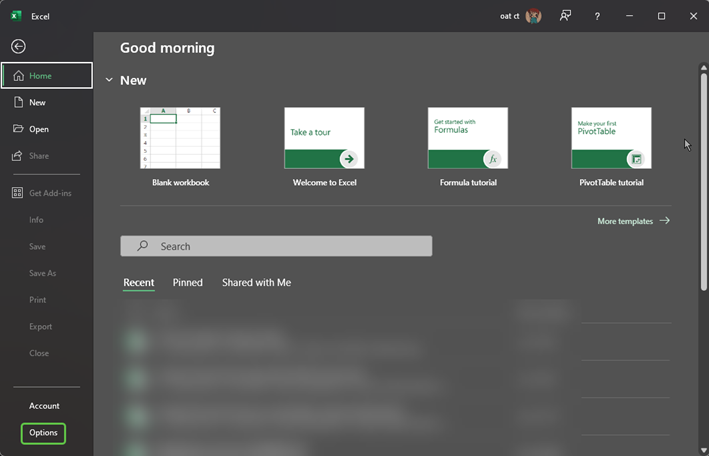Click the user account profile picture
709x456 pixels.
(533, 16)
